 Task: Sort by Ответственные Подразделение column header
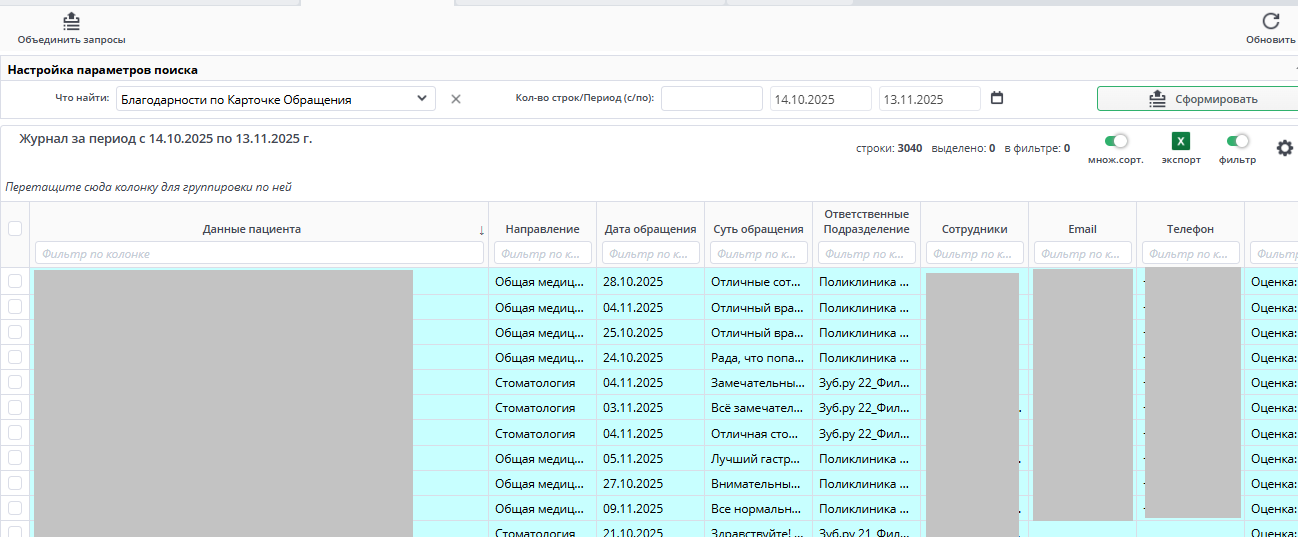pyautogui.click(x=867, y=222)
